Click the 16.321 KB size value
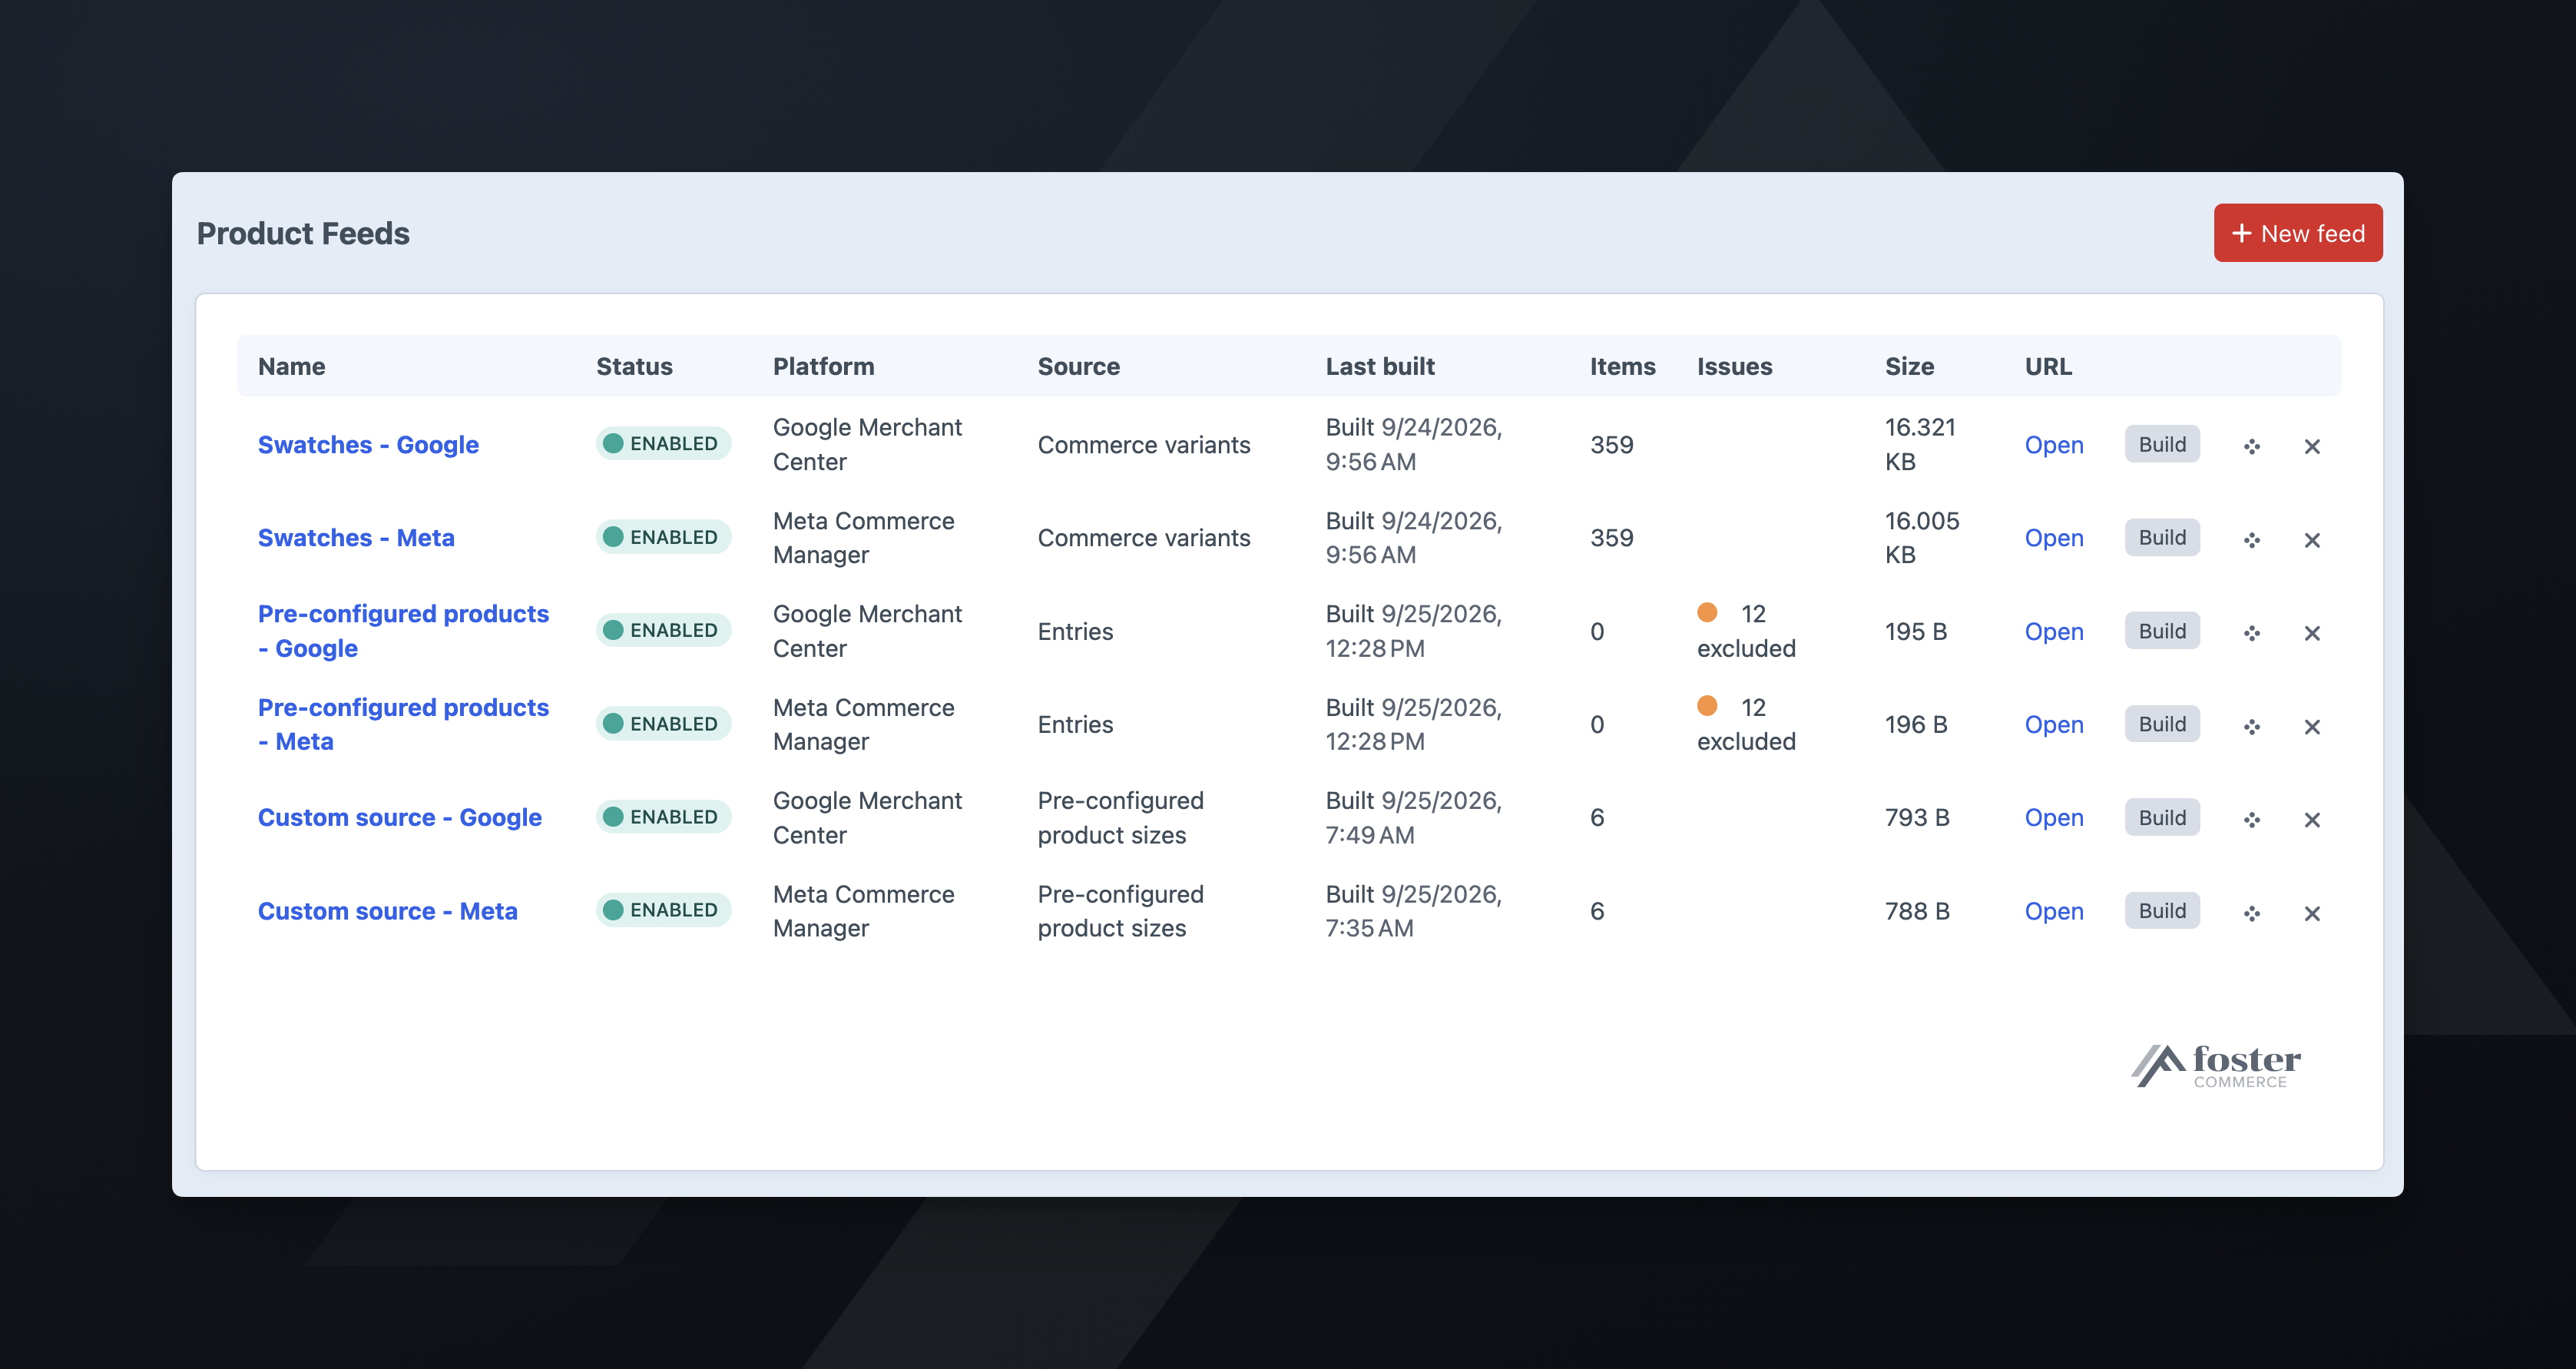 coord(1920,444)
